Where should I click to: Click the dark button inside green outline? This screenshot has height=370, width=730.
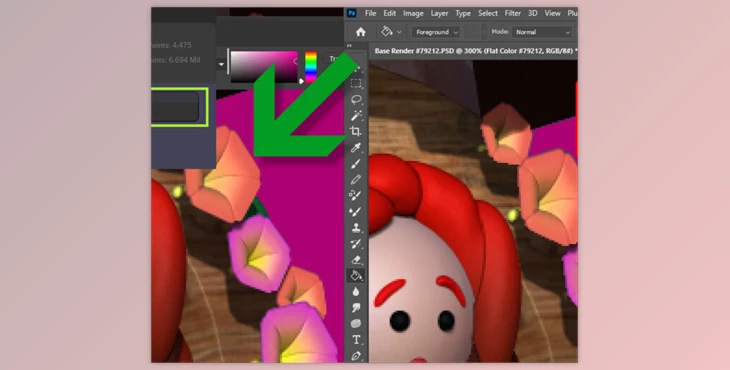[x=175, y=107]
